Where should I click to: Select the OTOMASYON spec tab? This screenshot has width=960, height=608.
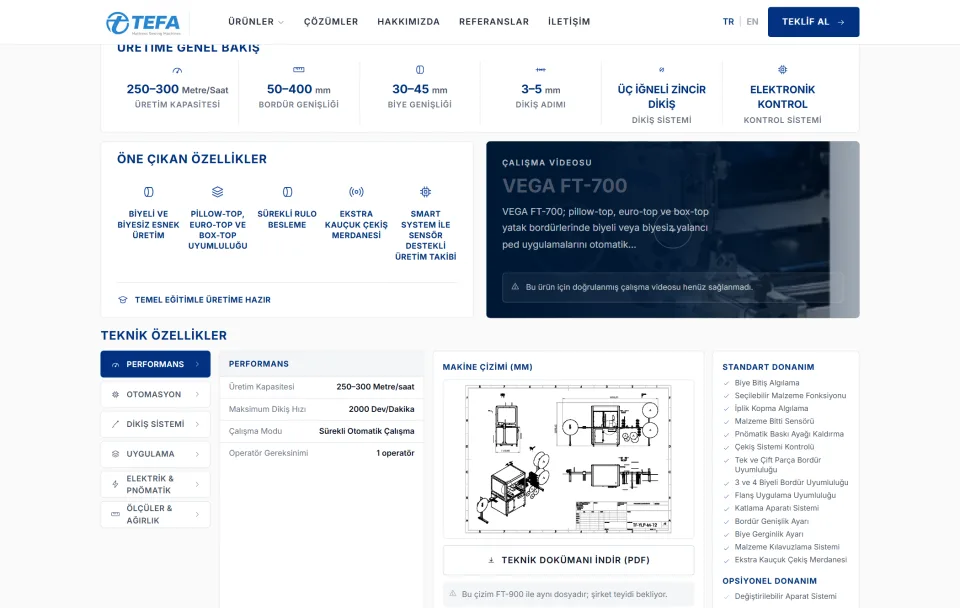[x=156, y=394]
